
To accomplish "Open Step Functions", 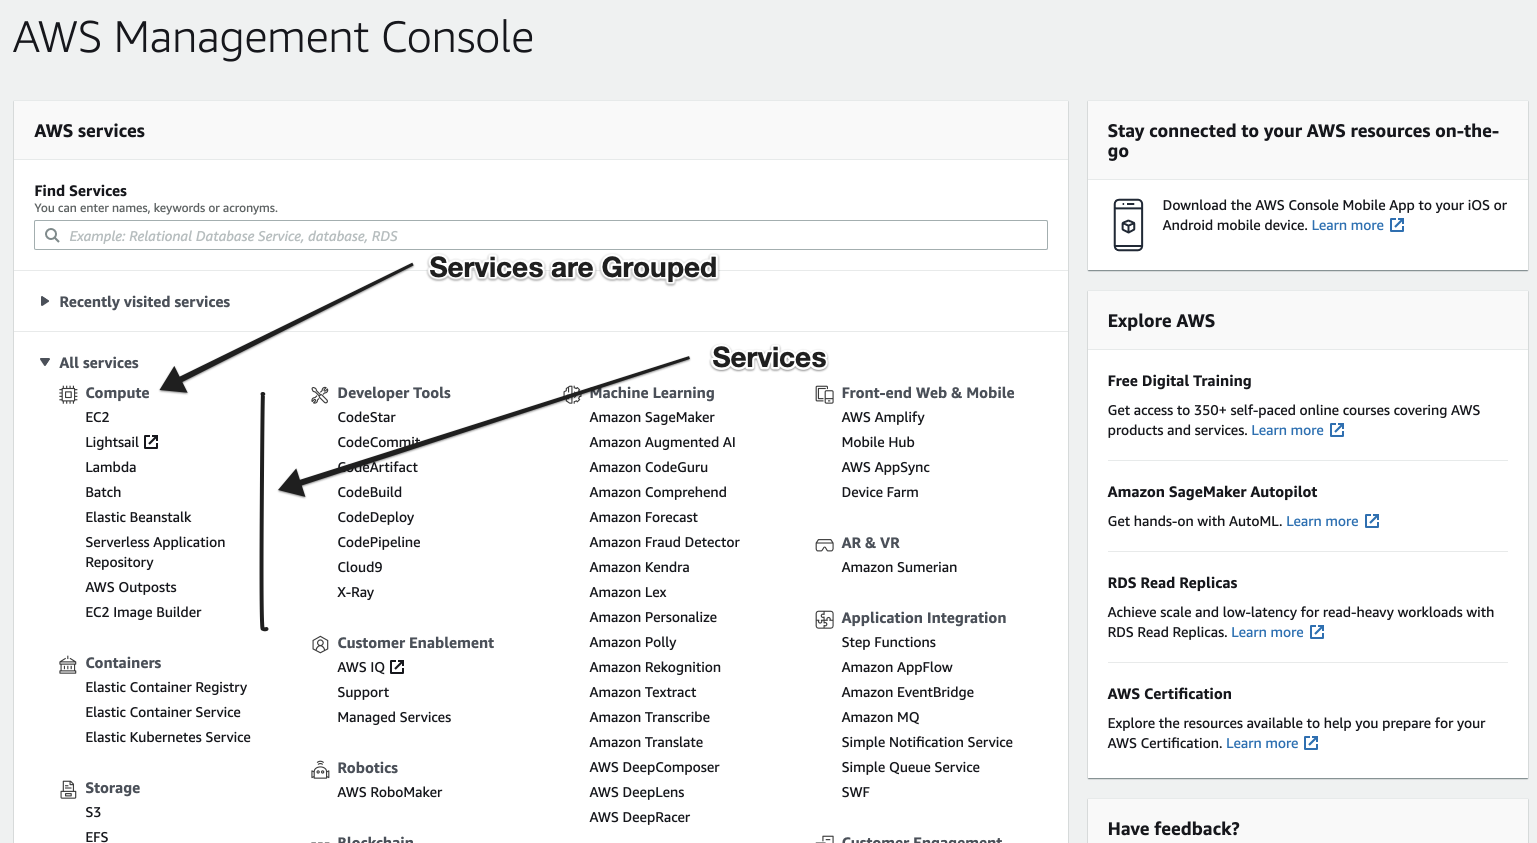I will (x=889, y=642).
